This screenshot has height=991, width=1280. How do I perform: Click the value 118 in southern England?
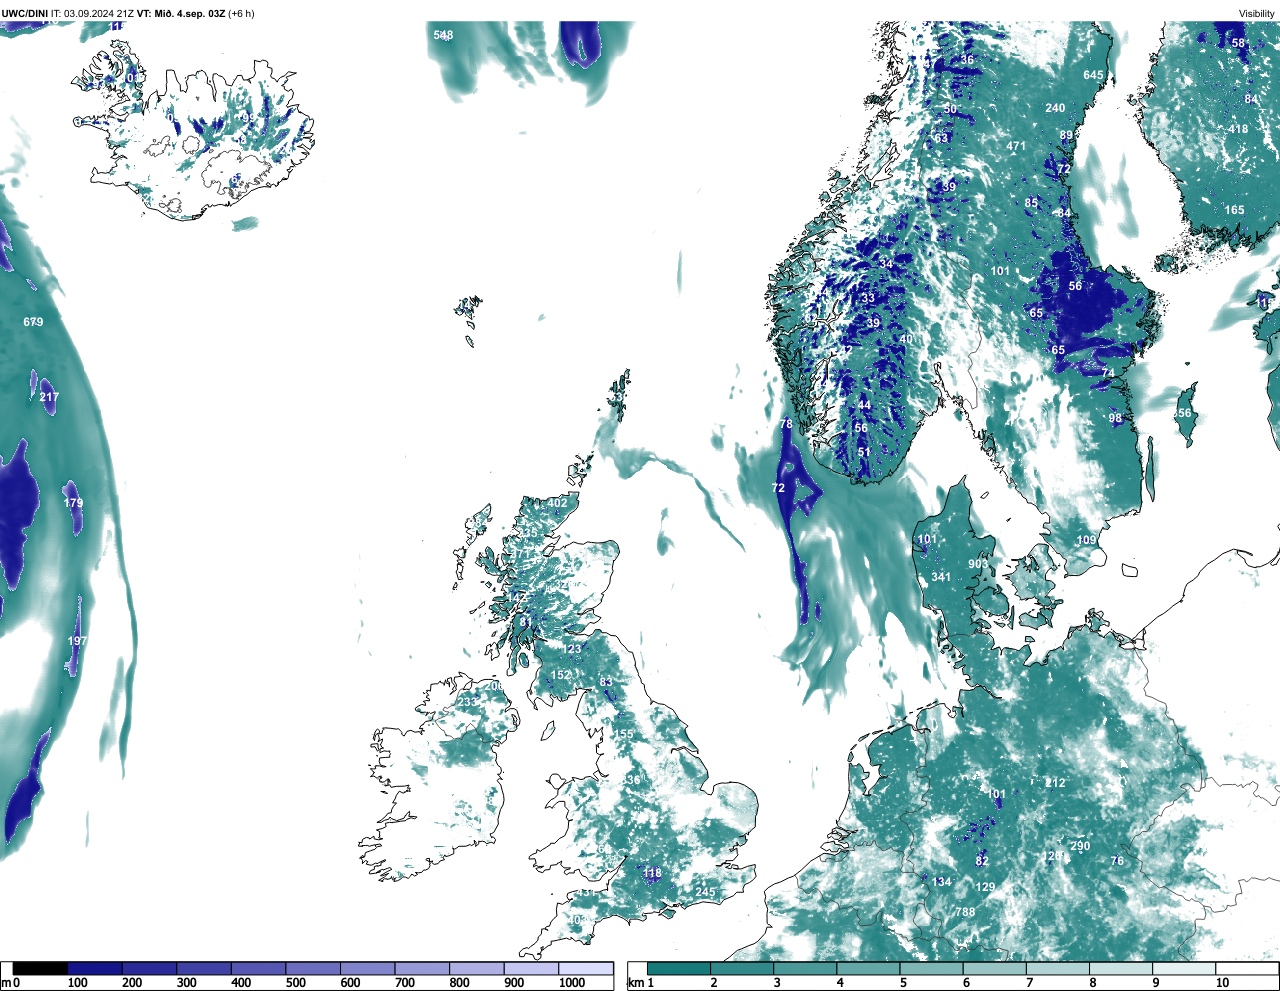coord(652,873)
